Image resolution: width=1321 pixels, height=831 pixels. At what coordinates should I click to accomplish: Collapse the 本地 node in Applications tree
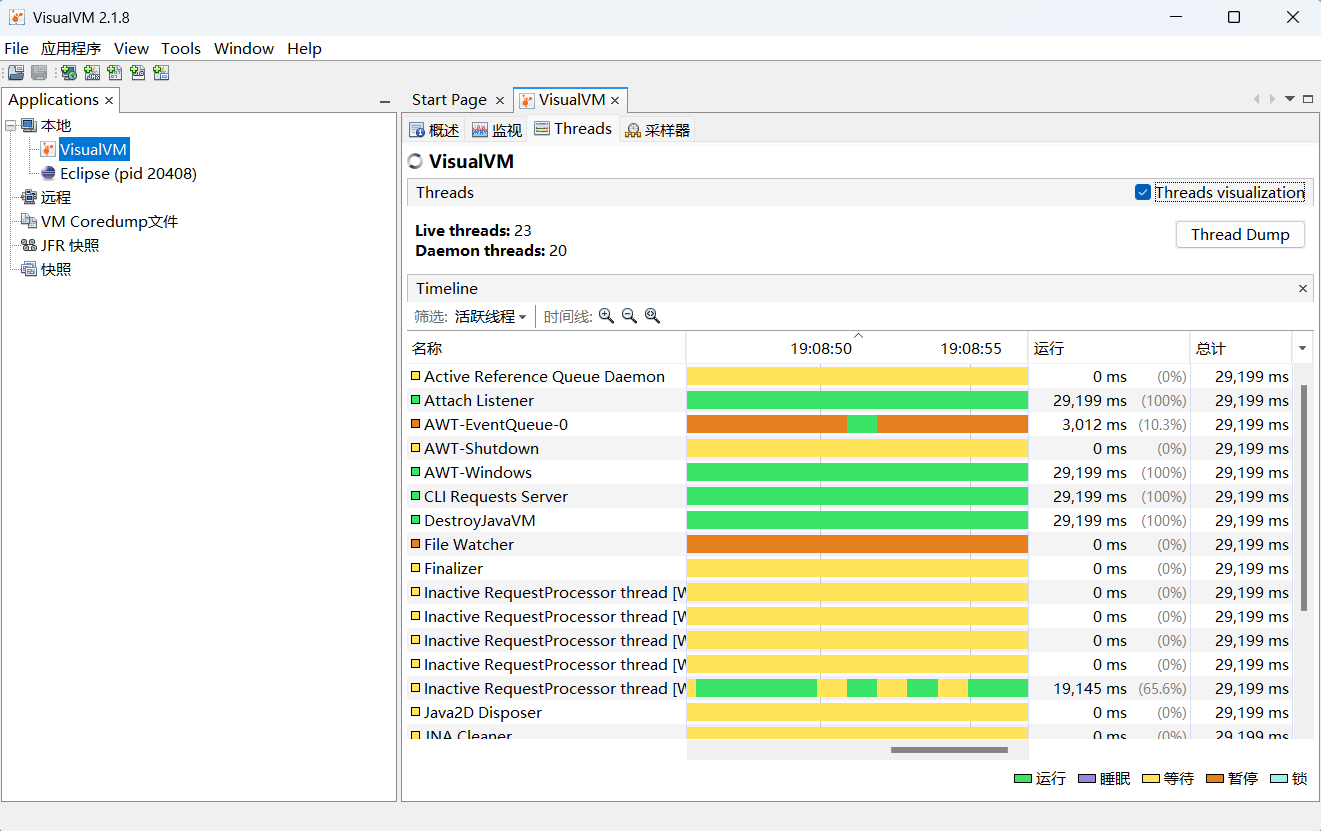coord(11,125)
